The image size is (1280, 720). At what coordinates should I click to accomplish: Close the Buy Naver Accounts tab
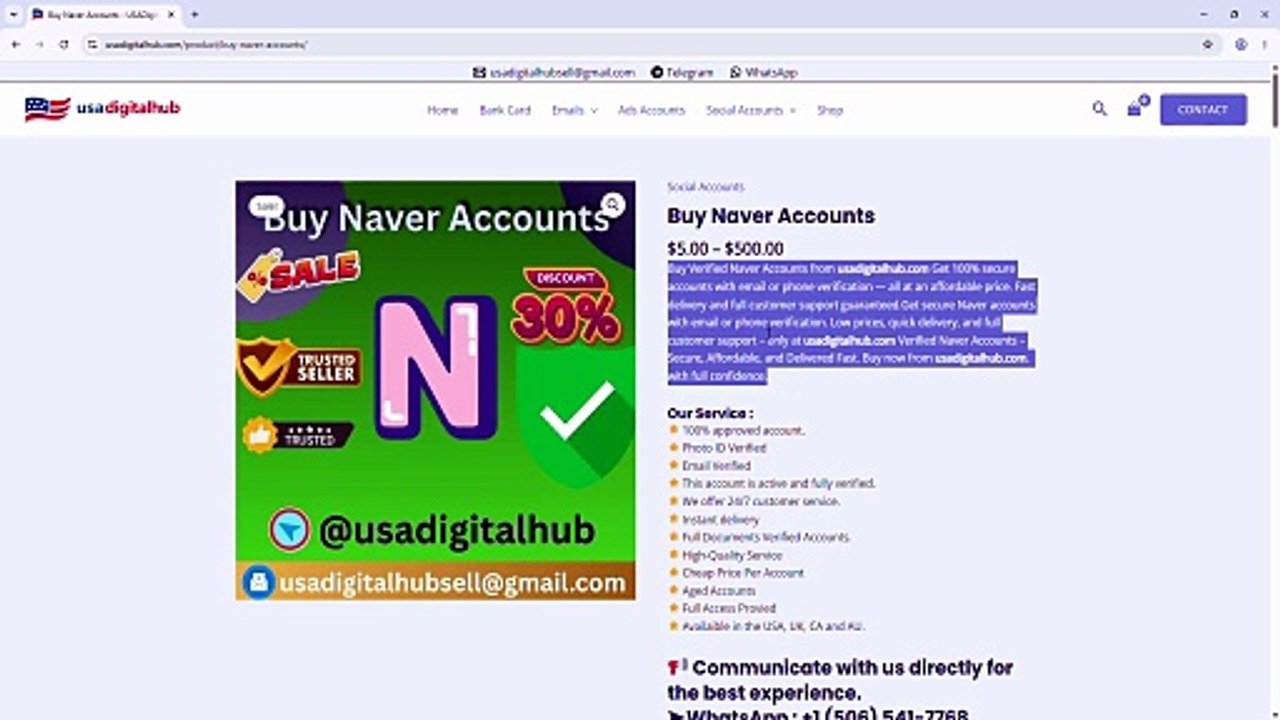pos(170,15)
